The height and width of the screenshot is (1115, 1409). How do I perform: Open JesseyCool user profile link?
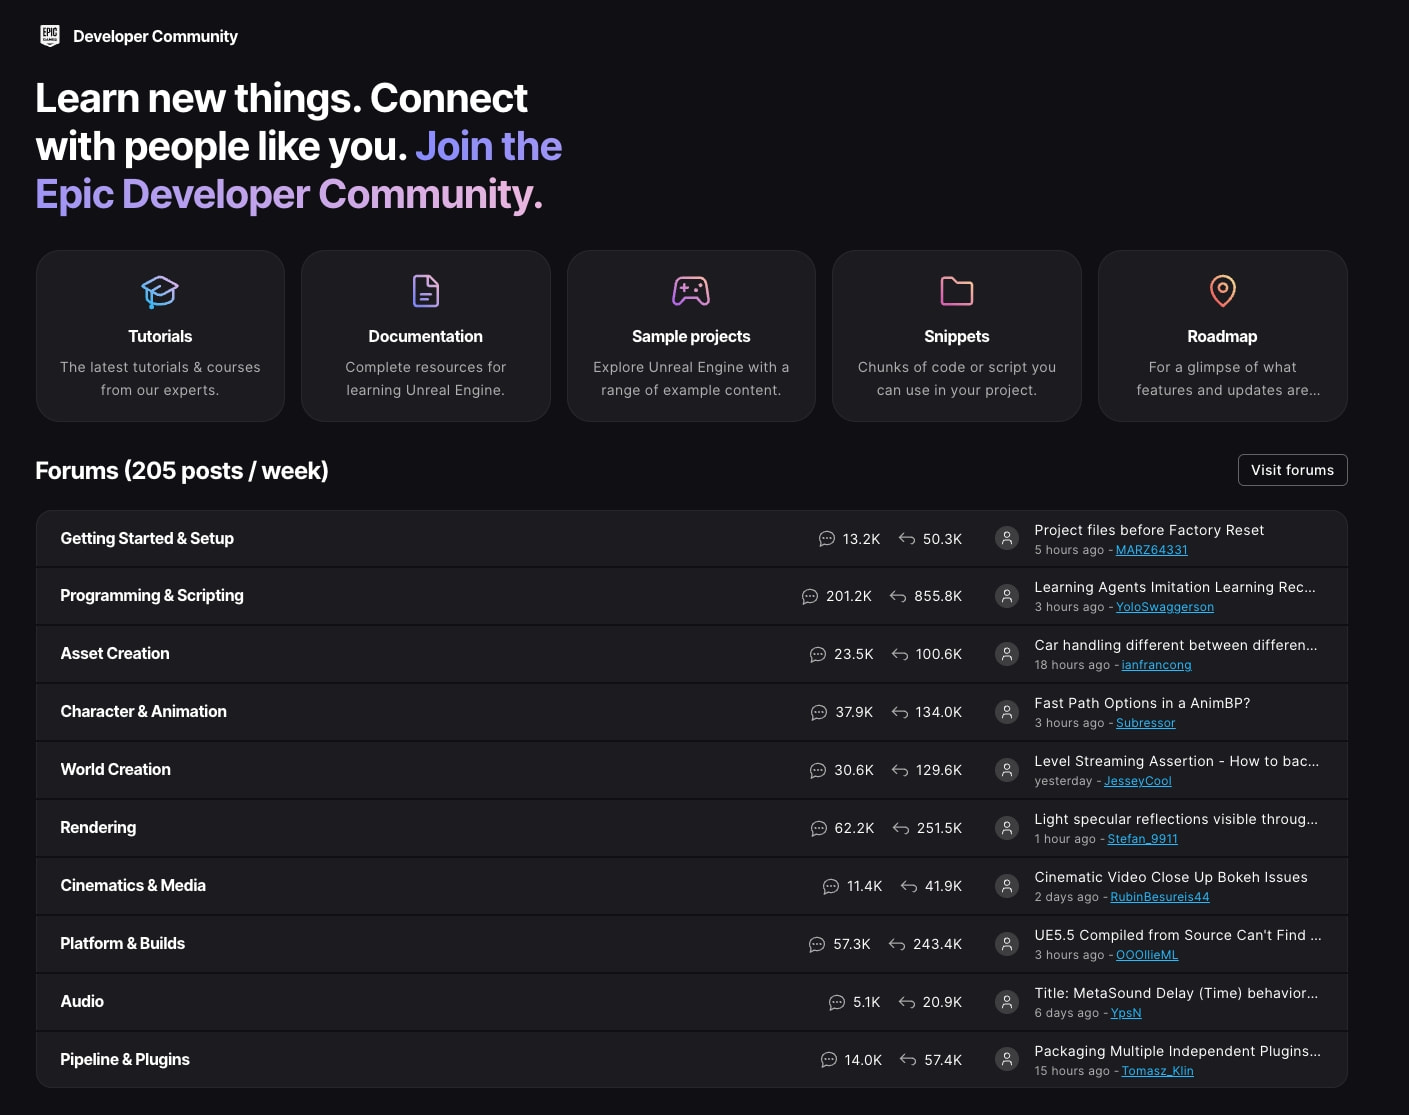[x=1138, y=781]
